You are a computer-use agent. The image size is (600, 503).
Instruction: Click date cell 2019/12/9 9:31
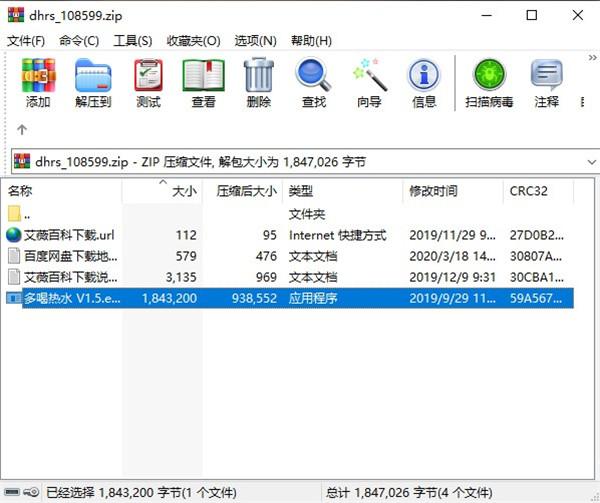[x=452, y=277]
